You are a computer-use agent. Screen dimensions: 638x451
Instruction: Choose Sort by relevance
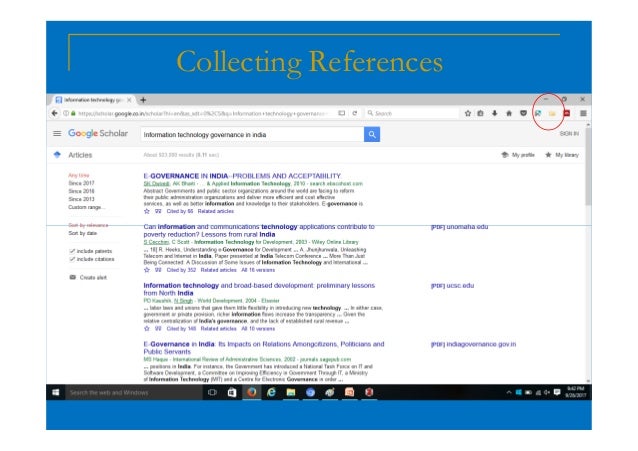point(88,225)
